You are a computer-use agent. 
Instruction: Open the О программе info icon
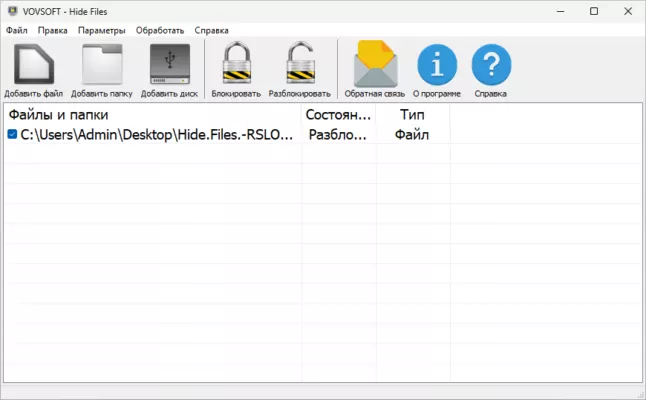(x=437, y=65)
